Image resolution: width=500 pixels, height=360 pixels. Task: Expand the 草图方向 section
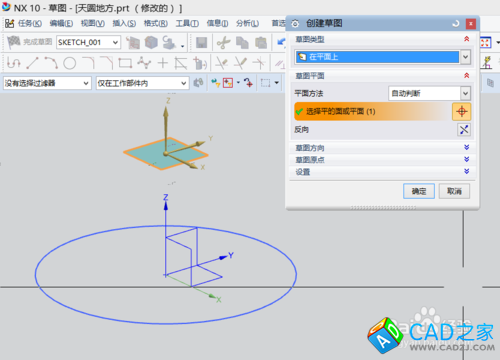click(x=382, y=148)
